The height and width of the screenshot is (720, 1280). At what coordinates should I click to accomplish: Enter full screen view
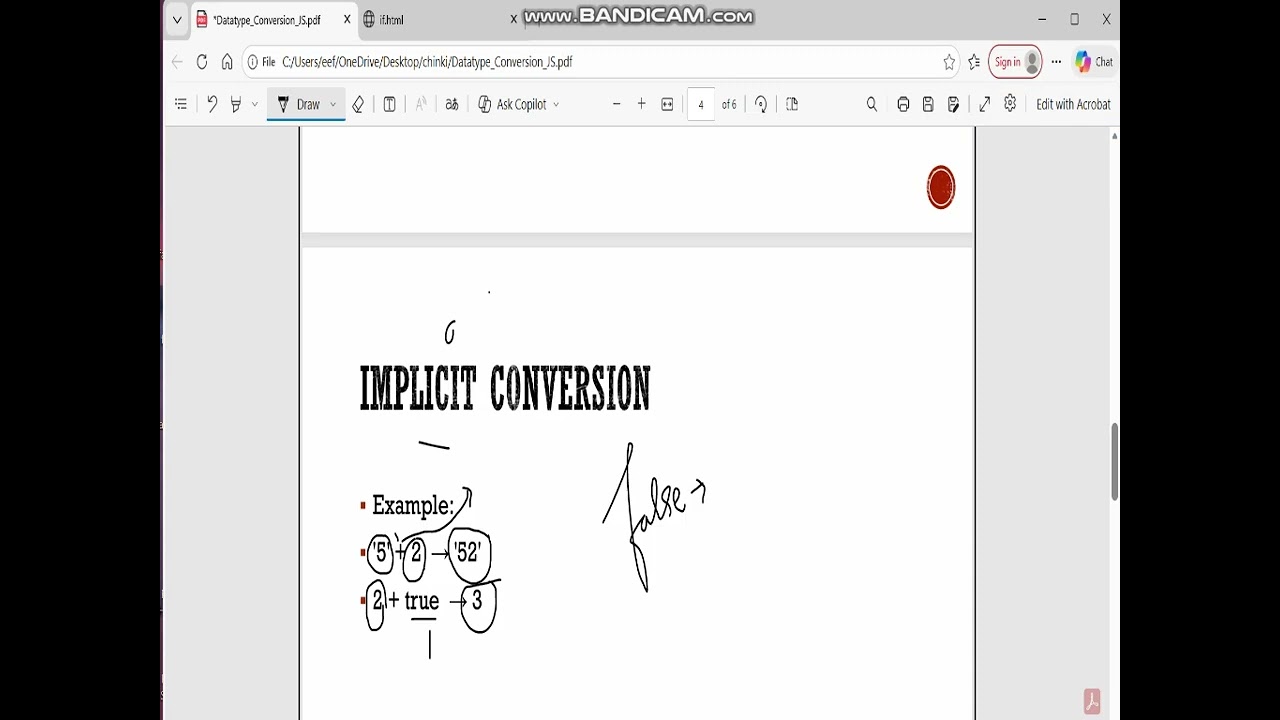click(985, 104)
